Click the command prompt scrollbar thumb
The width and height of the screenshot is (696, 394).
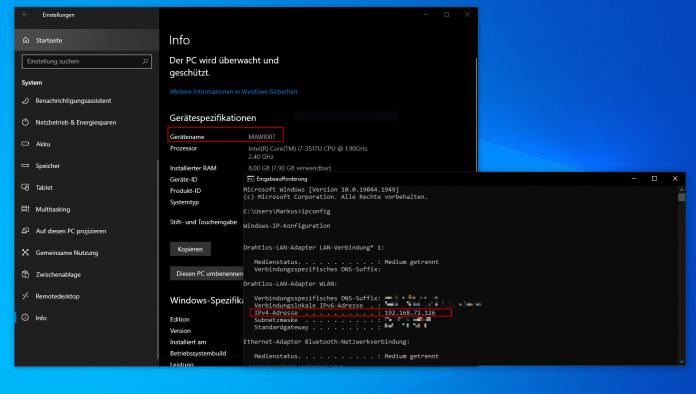pos(681,197)
